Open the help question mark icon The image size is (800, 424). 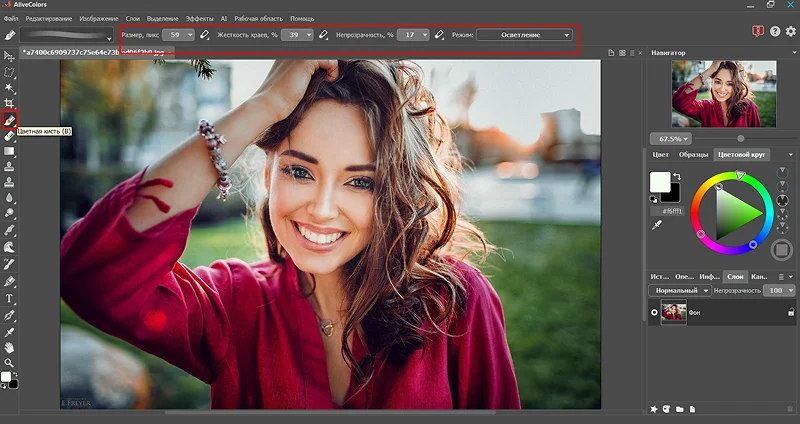click(x=774, y=32)
